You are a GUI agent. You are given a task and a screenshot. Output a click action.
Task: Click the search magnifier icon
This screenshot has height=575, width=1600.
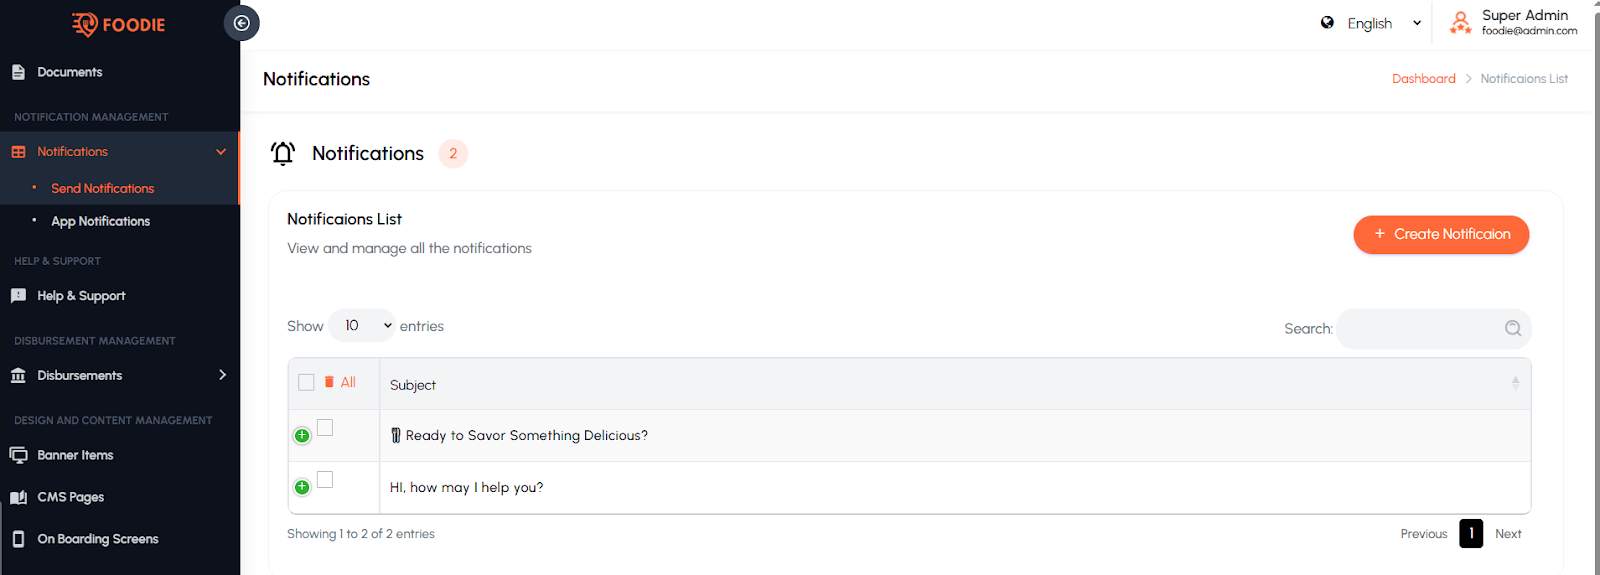(1512, 328)
